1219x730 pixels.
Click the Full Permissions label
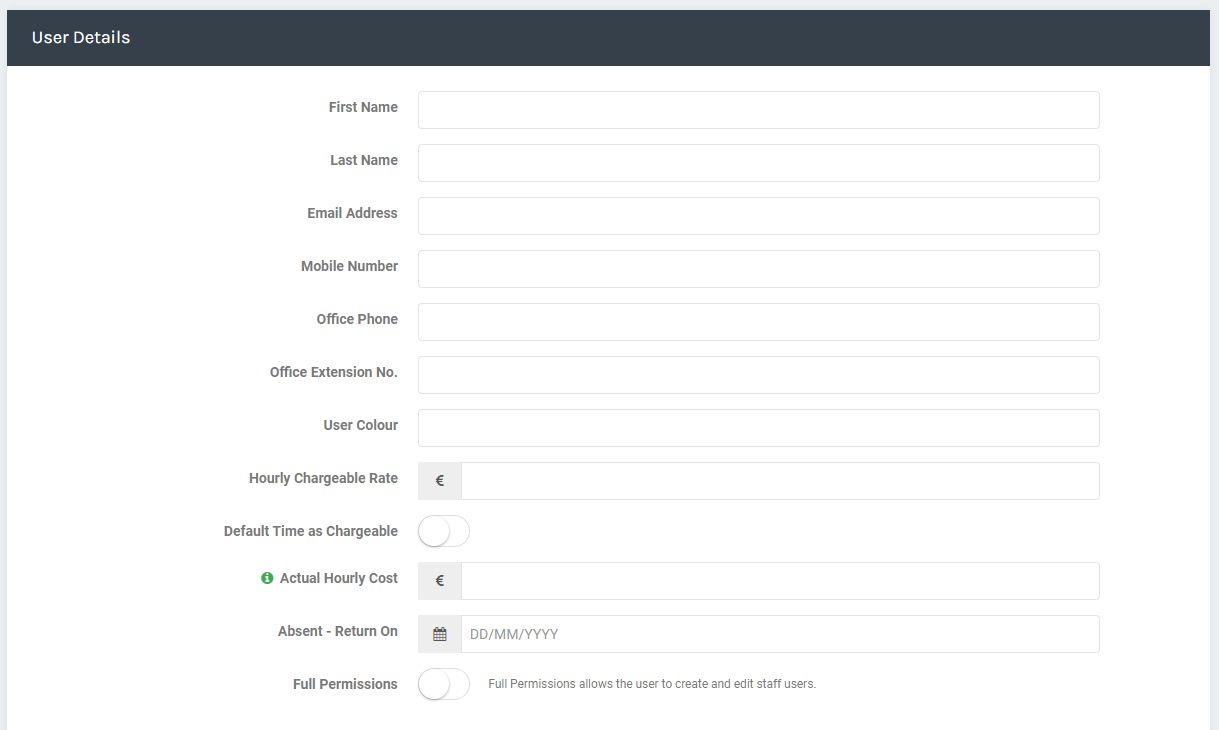pyautogui.click(x=345, y=684)
